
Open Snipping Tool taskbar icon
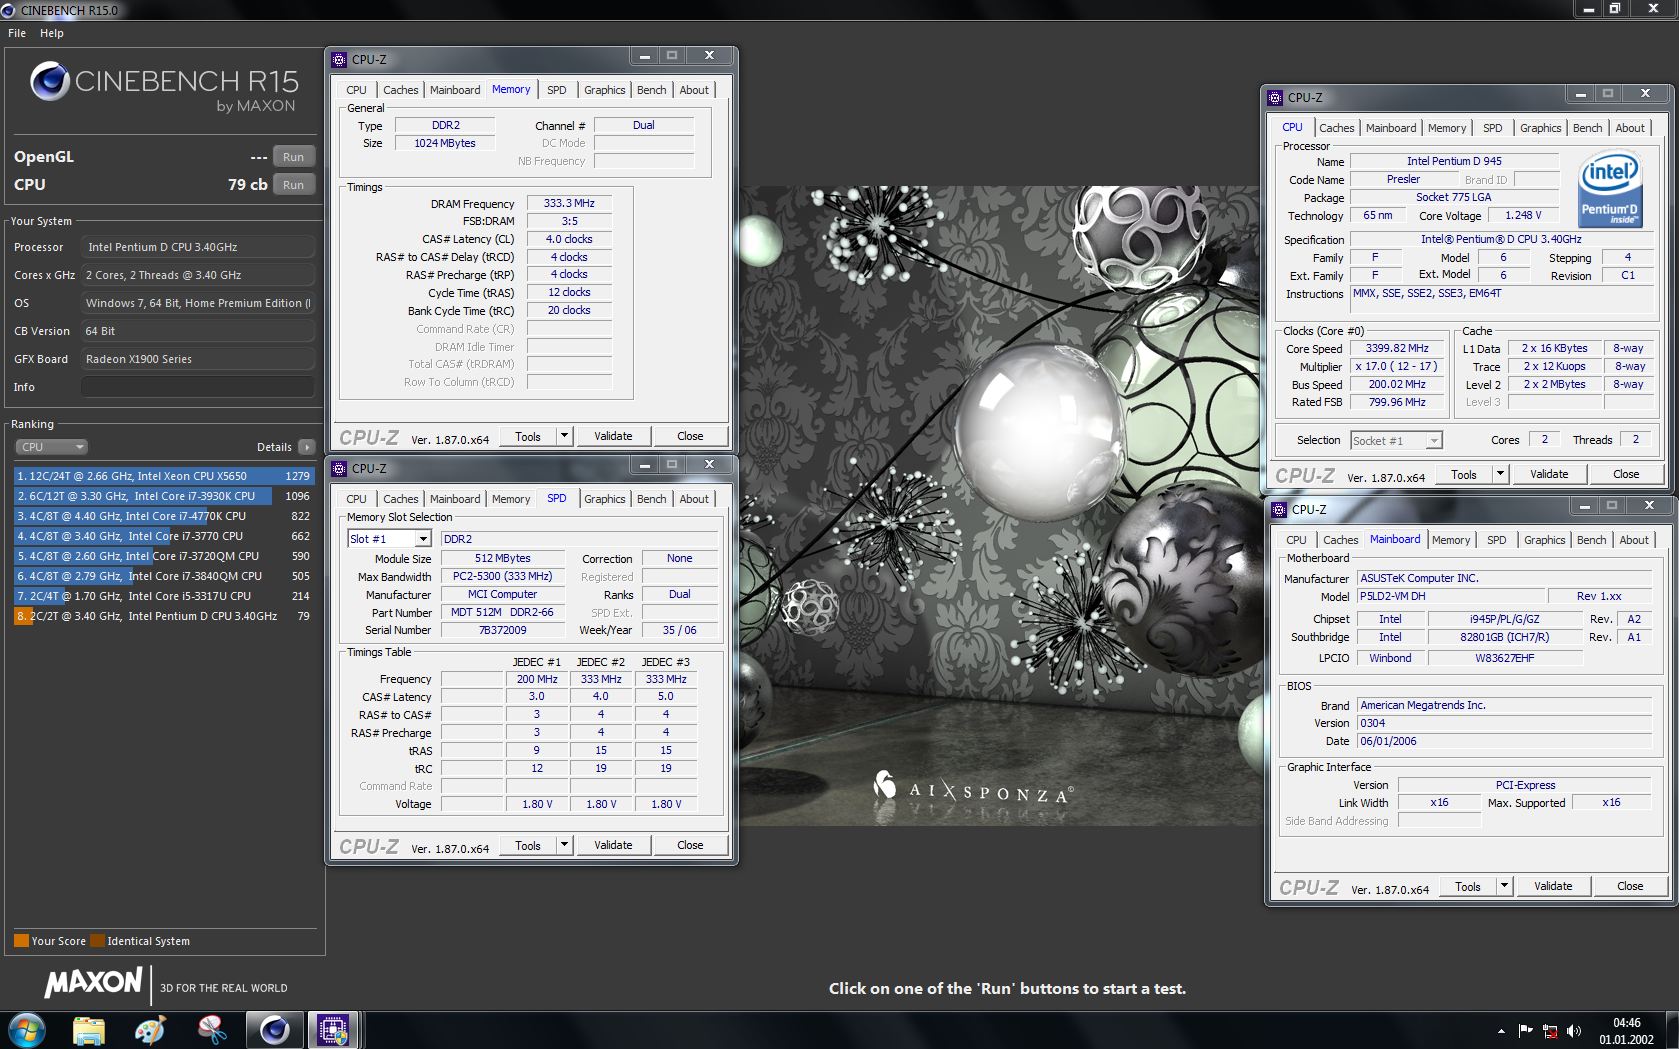[x=212, y=1030]
